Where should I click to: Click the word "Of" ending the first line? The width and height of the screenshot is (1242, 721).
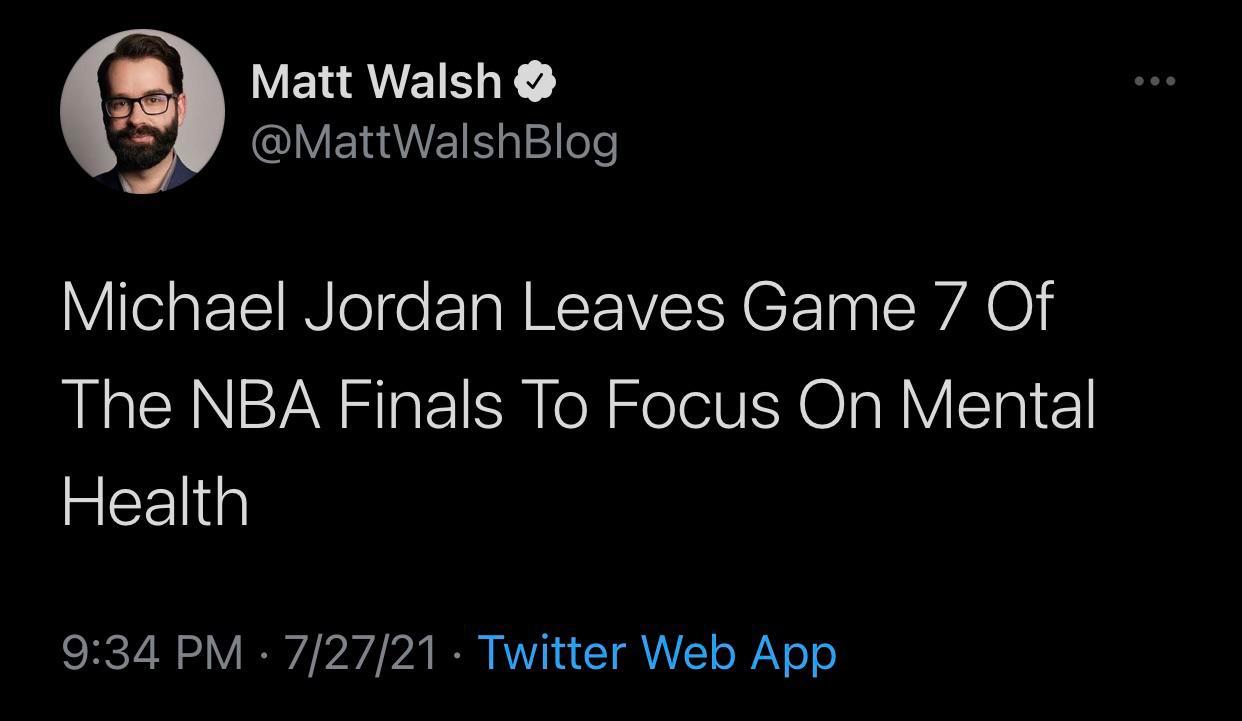[1019, 307]
